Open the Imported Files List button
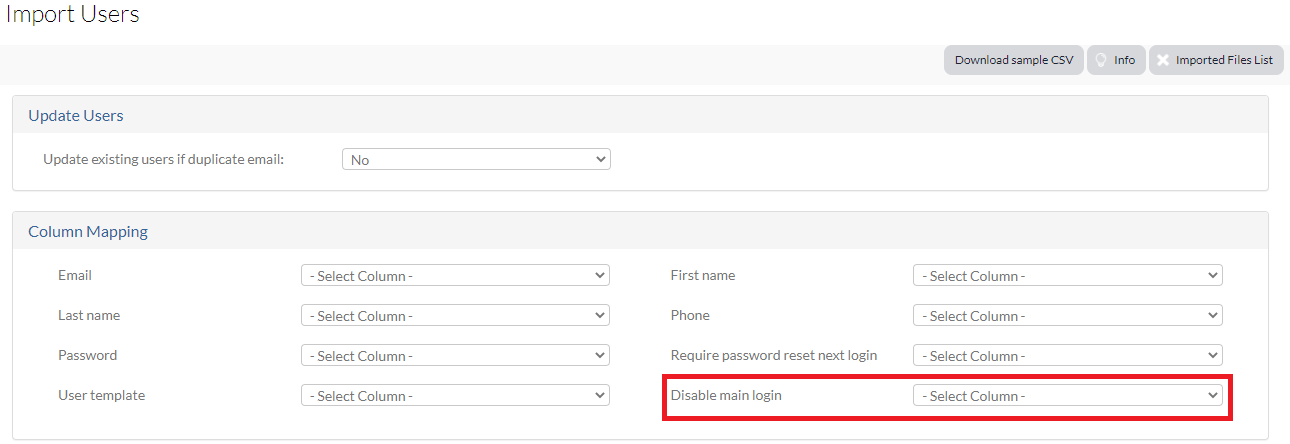This screenshot has width=1290, height=444. 1216,60
